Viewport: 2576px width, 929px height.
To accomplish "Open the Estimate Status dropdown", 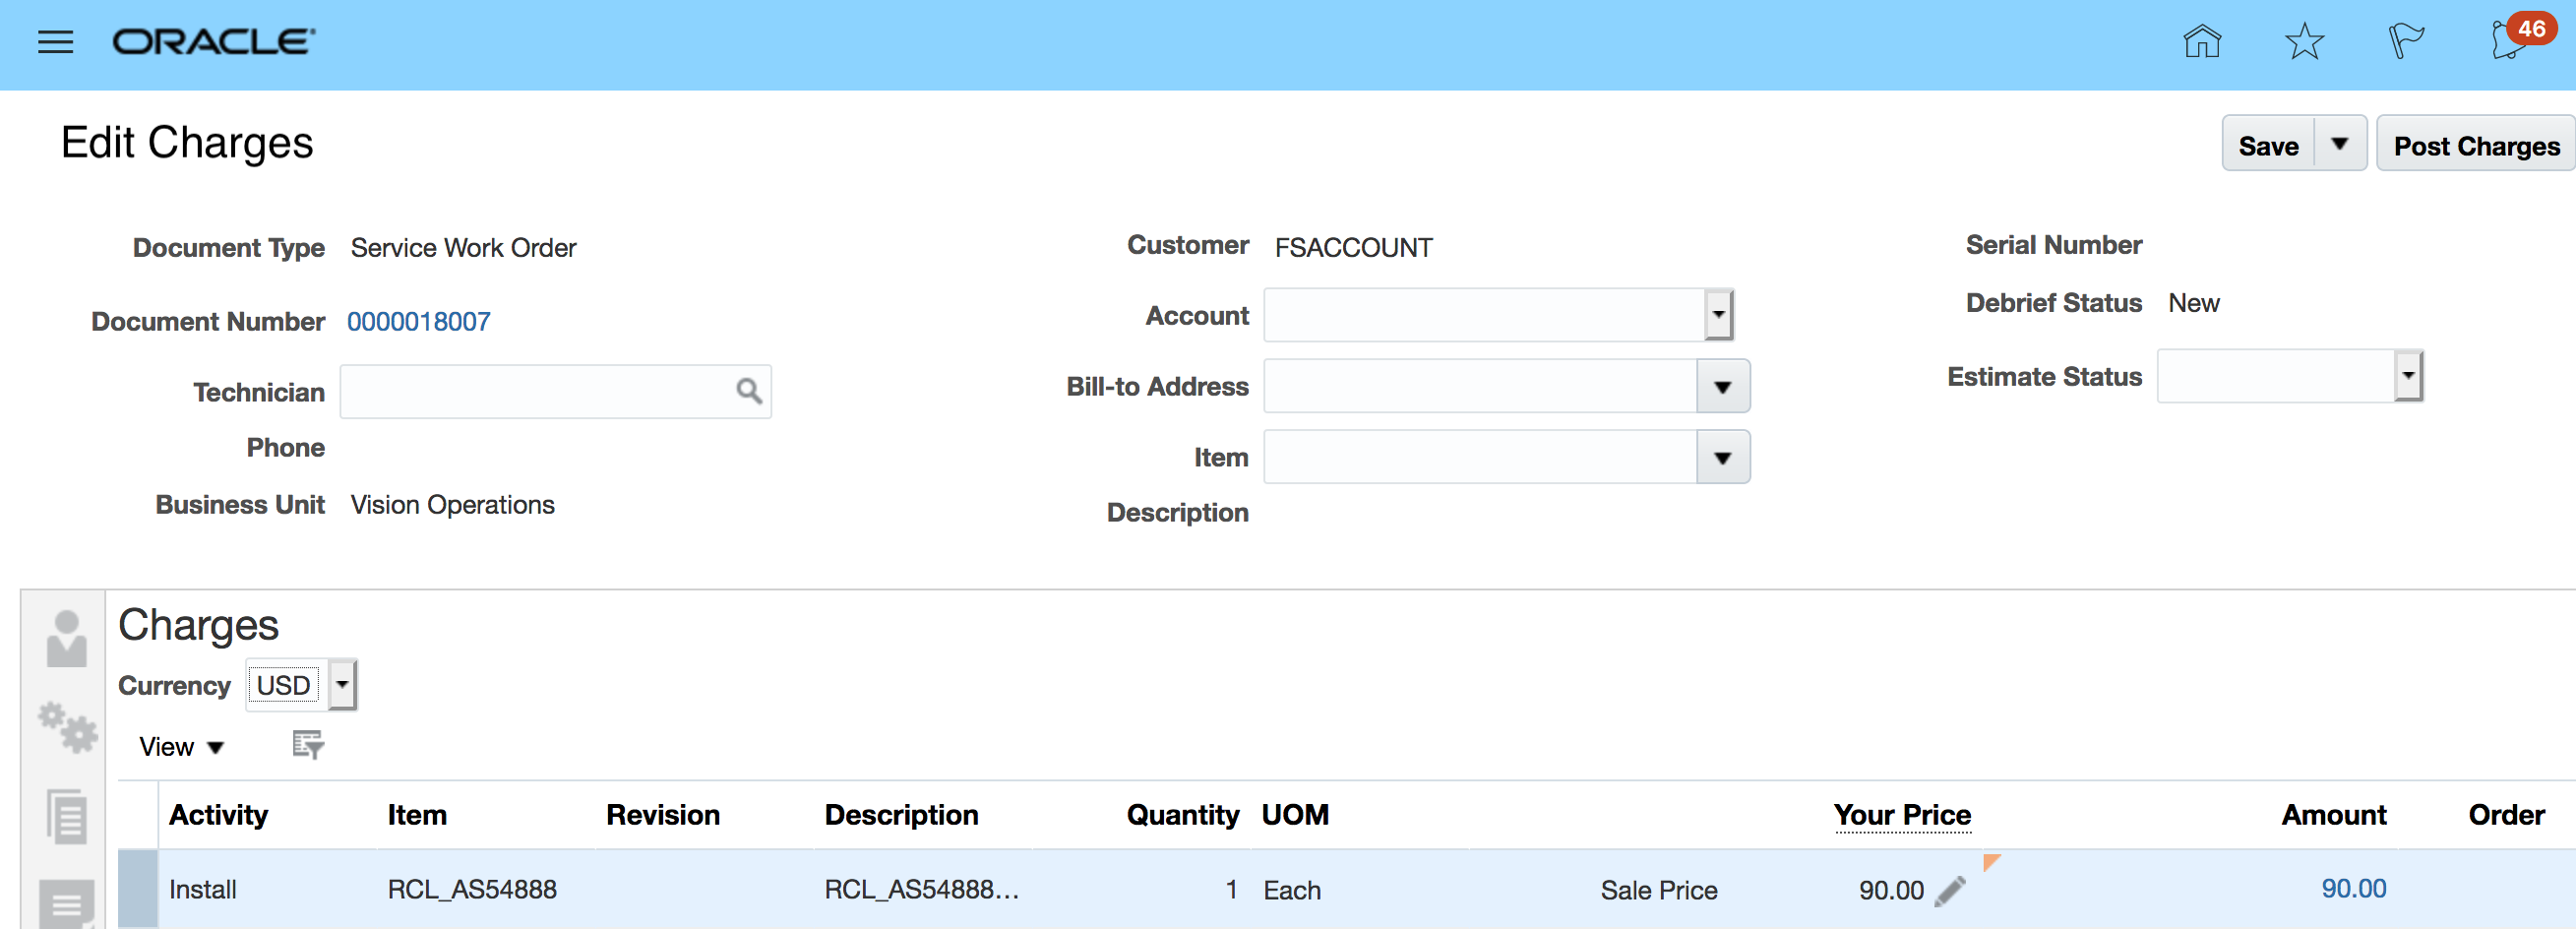I will click(2408, 376).
